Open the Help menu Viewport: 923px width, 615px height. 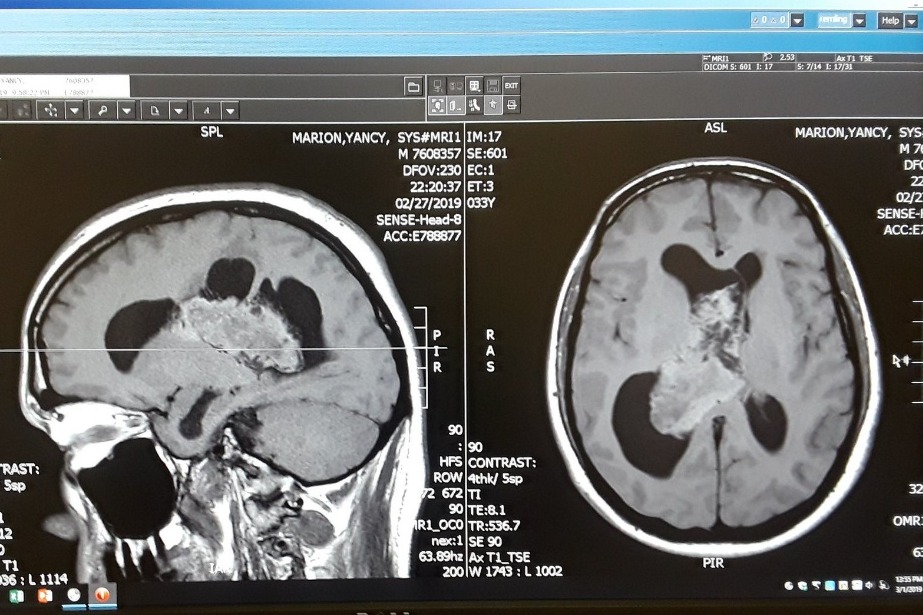890,20
